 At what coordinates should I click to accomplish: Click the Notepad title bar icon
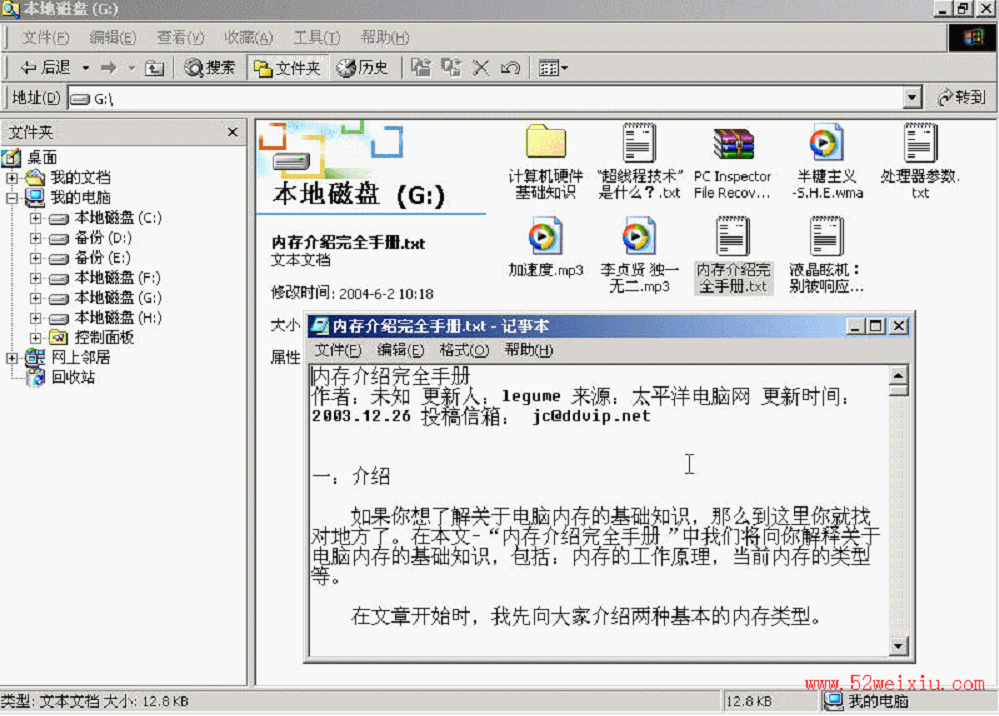coord(319,326)
